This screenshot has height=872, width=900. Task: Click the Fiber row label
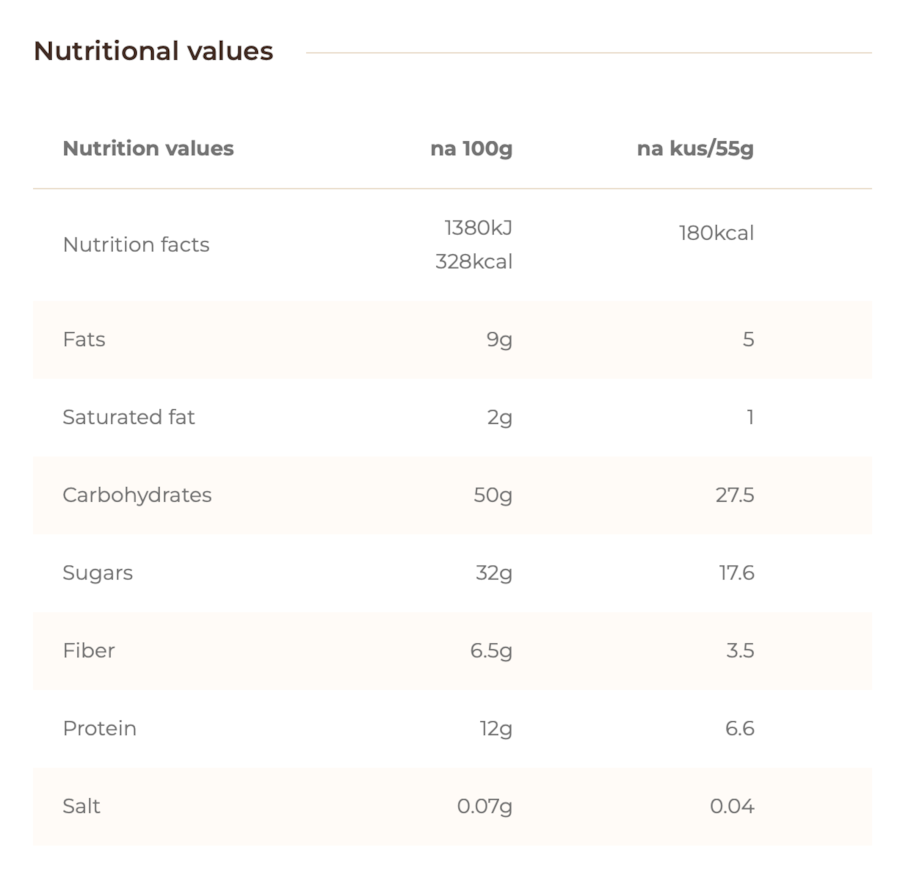pyautogui.click(x=89, y=650)
